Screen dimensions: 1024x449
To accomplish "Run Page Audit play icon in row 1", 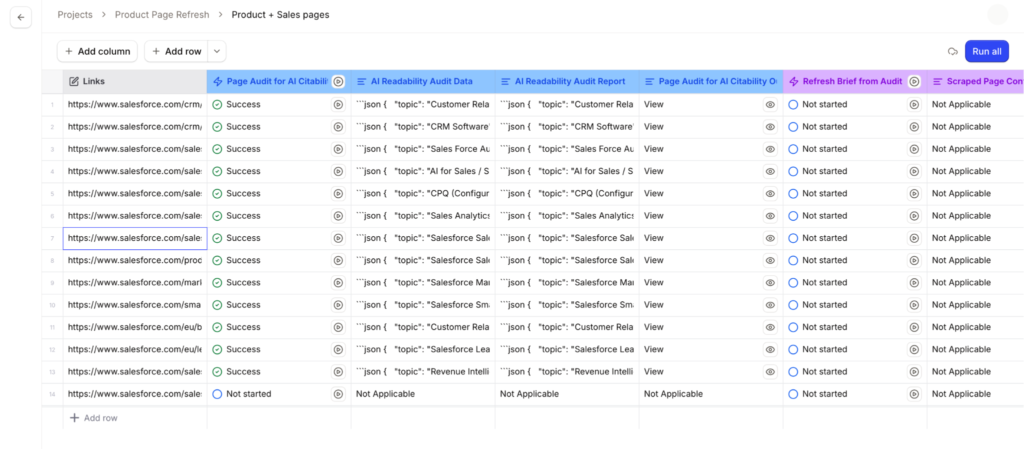I will pos(338,104).
